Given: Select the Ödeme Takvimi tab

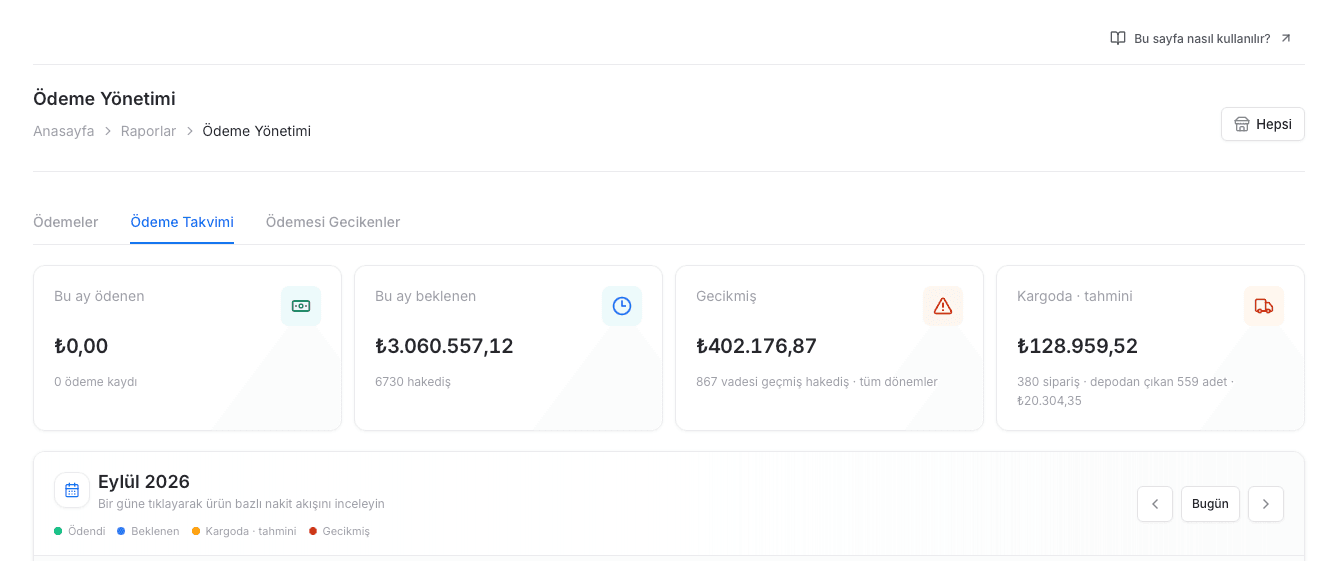Looking at the screenshot, I should (182, 222).
